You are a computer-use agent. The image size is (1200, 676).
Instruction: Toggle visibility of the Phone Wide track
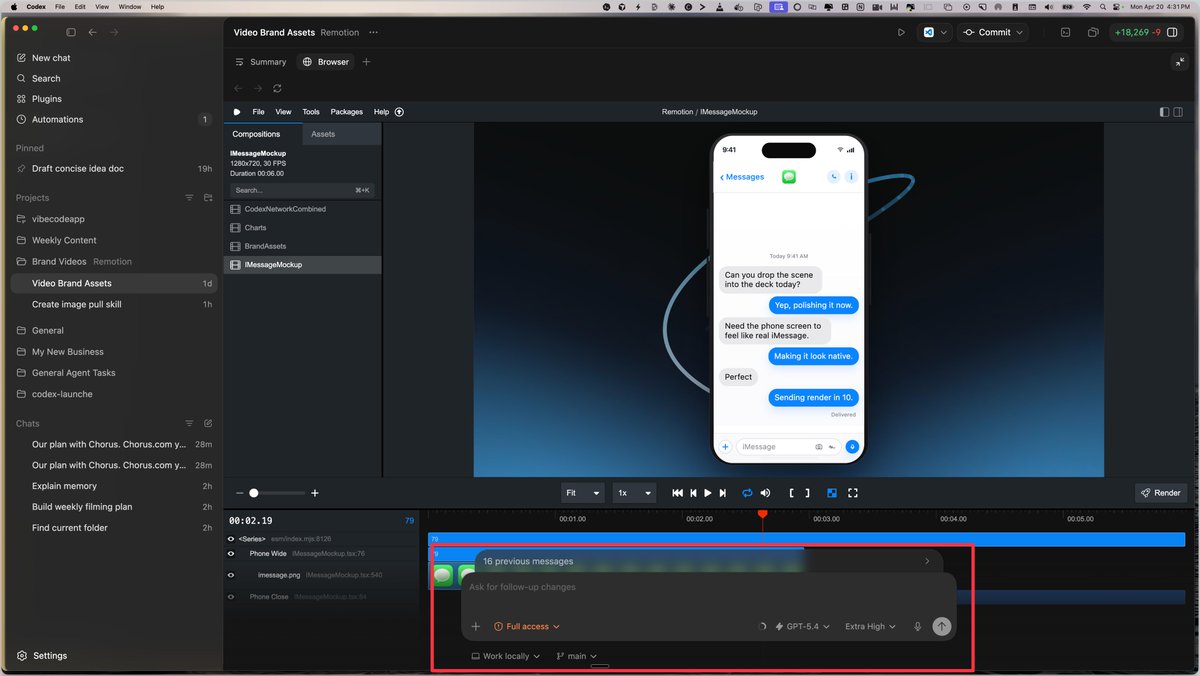click(x=231, y=553)
